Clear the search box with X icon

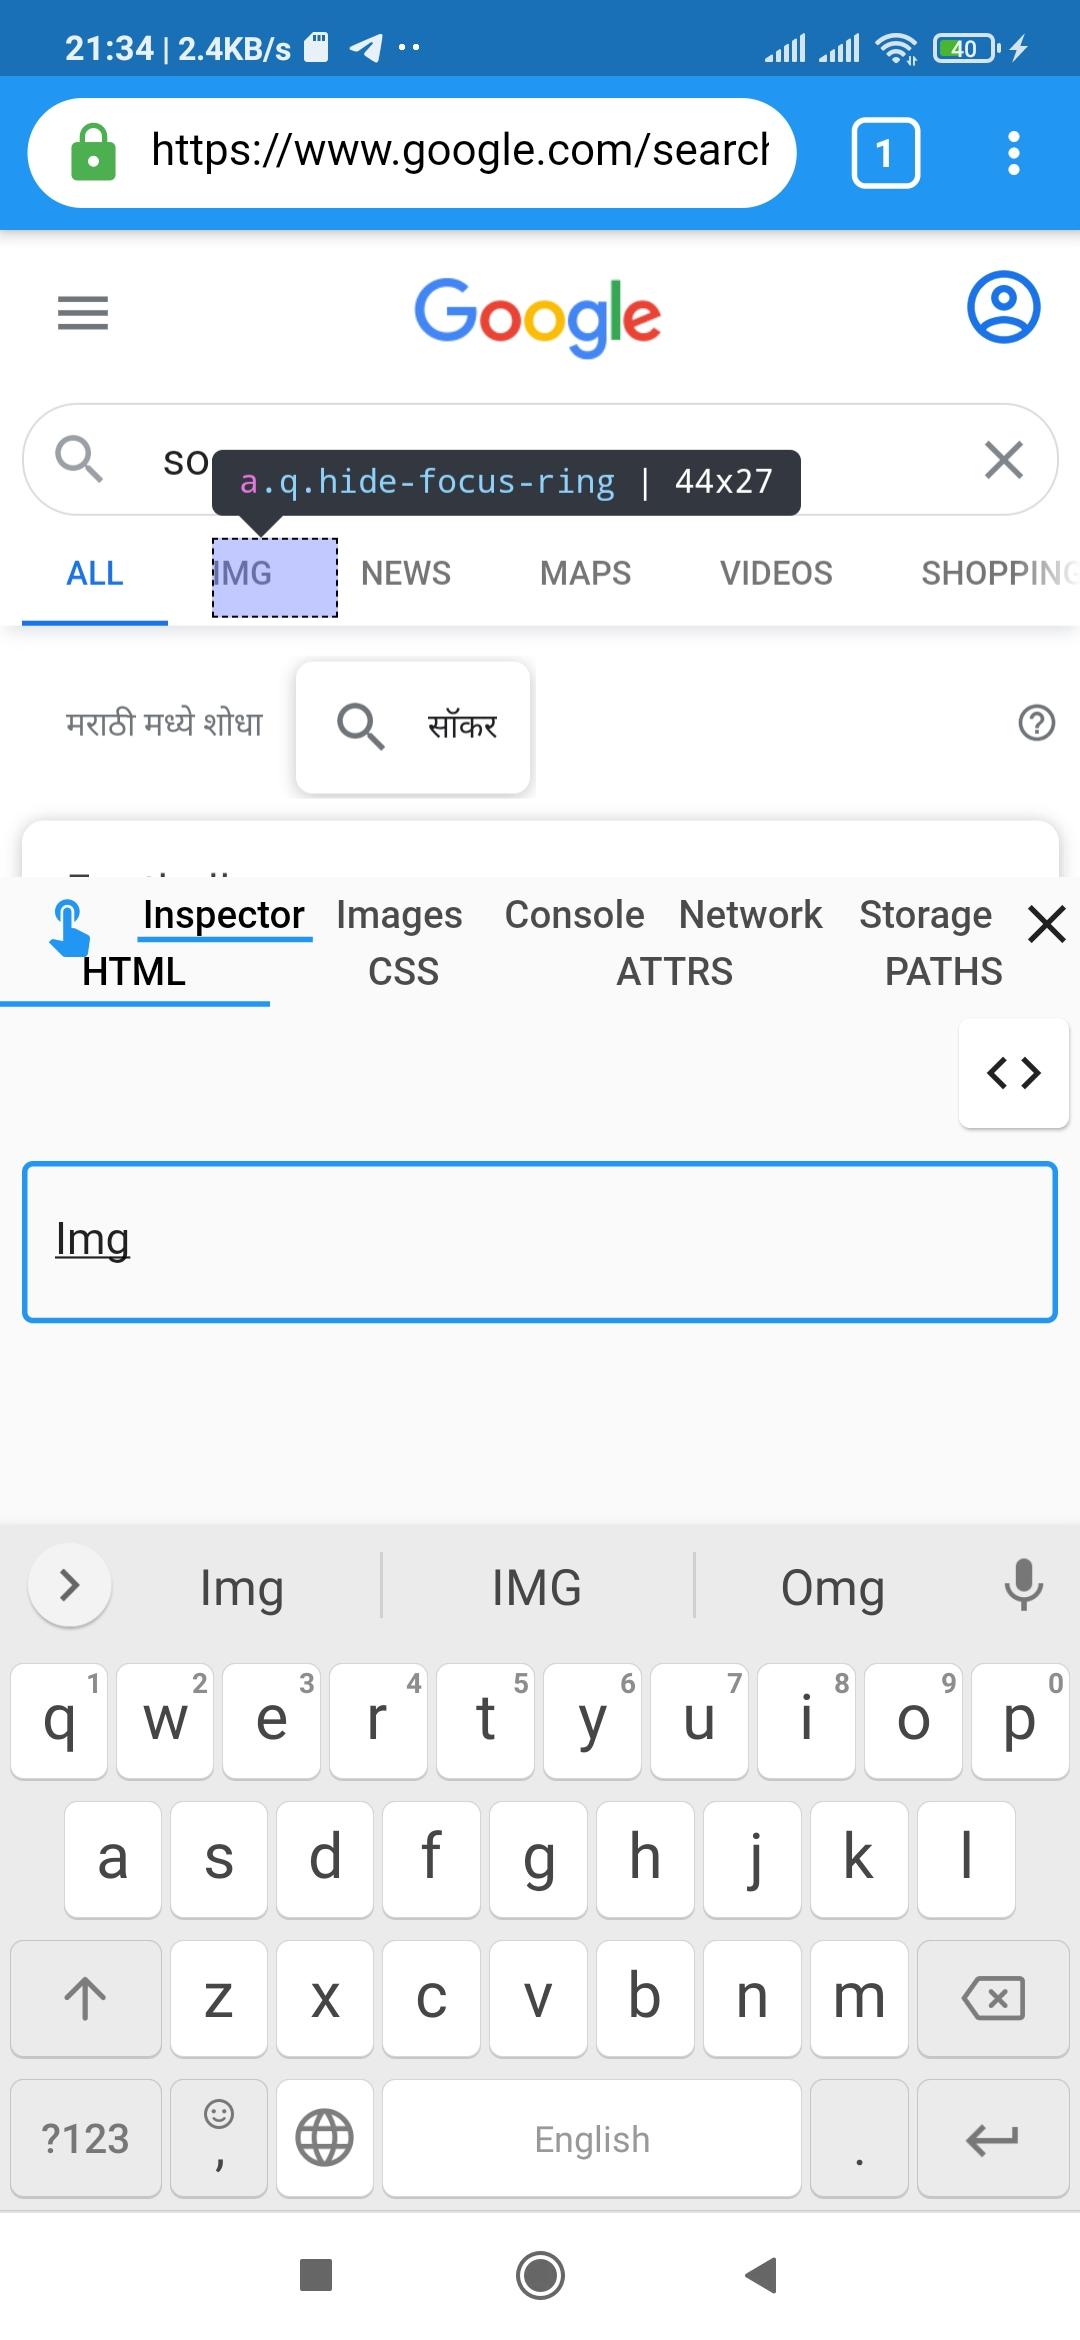tap(1003, 460)
